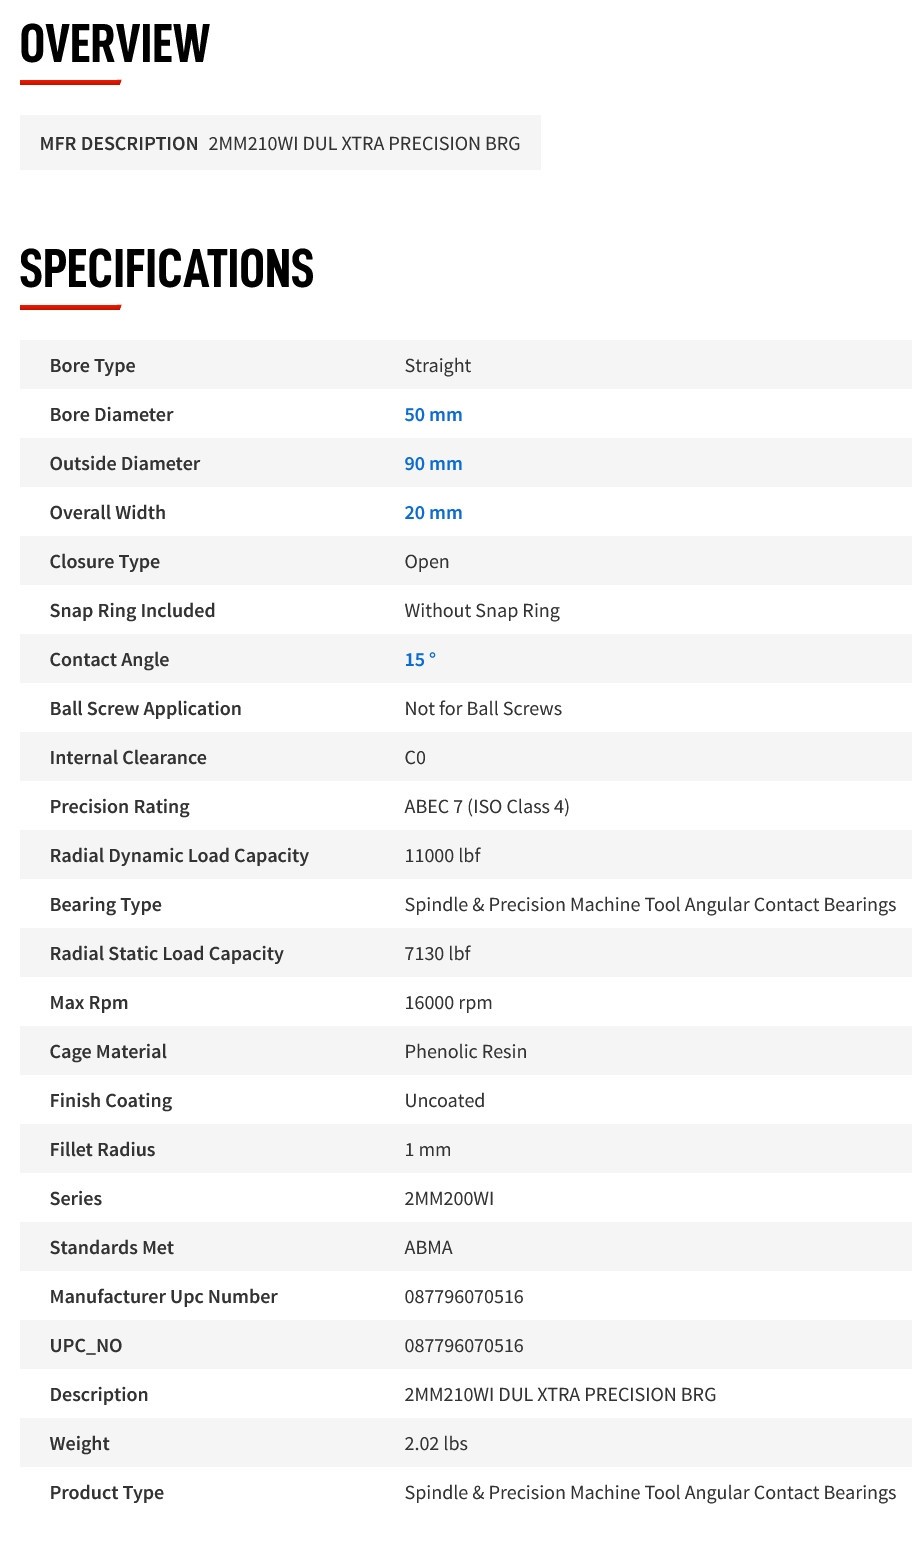Image resolution: width=912 pixels, height=1547 pixels.
Task: Click the Overview heading
Action: click(x=115, y=44)
